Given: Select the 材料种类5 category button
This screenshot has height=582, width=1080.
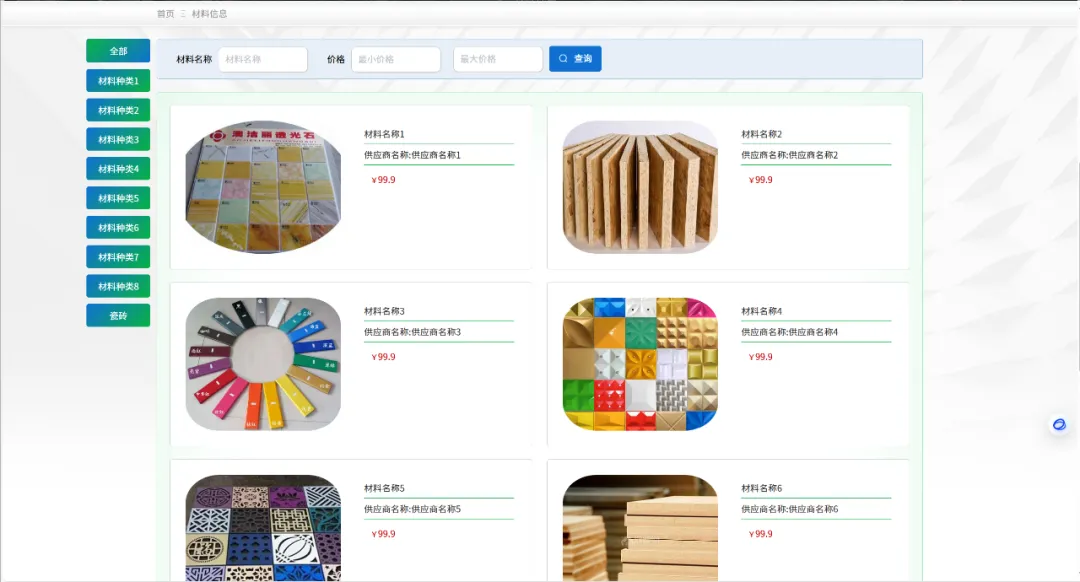Looking at the screenshot, I should click(x=118, y=198).
